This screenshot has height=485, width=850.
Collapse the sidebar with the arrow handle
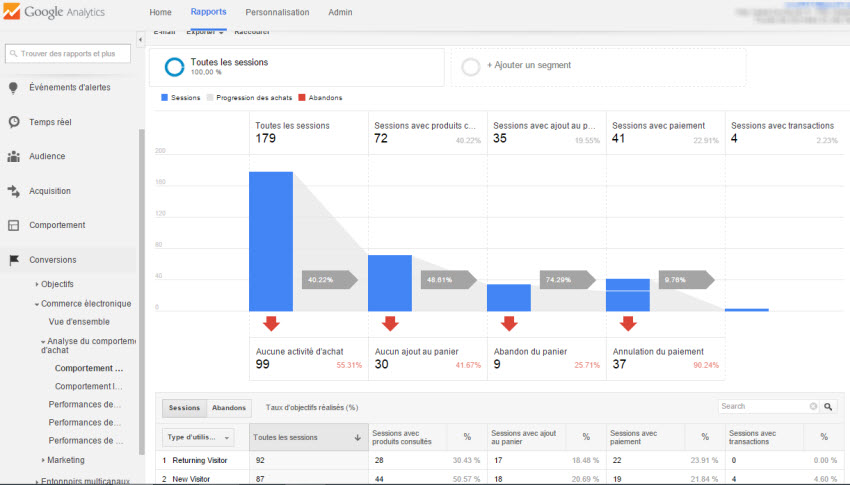coord(140,40)
